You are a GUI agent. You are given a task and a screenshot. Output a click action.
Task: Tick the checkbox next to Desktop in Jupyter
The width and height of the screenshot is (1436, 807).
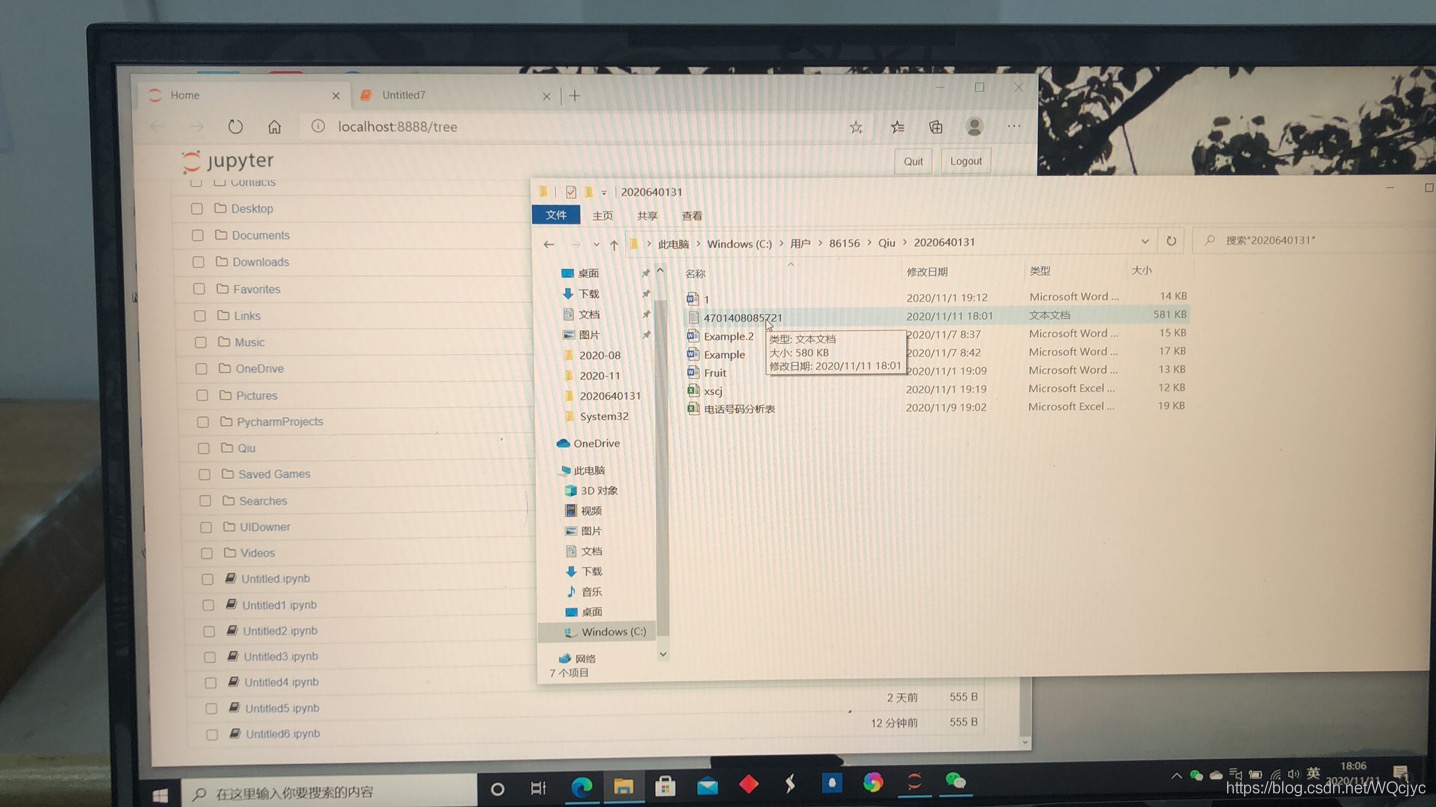[197, 209]
